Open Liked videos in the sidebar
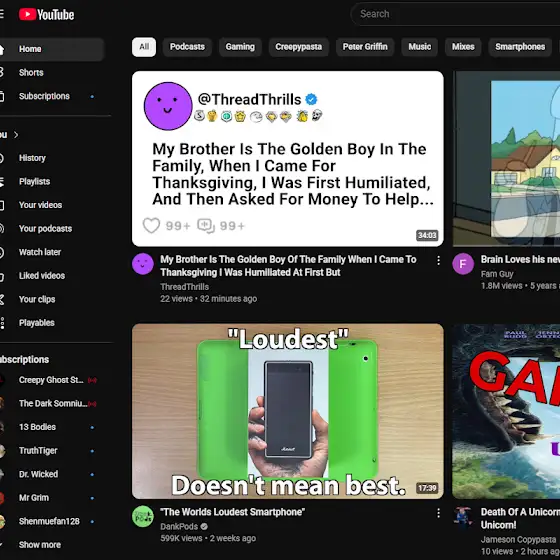 [41, 276]
